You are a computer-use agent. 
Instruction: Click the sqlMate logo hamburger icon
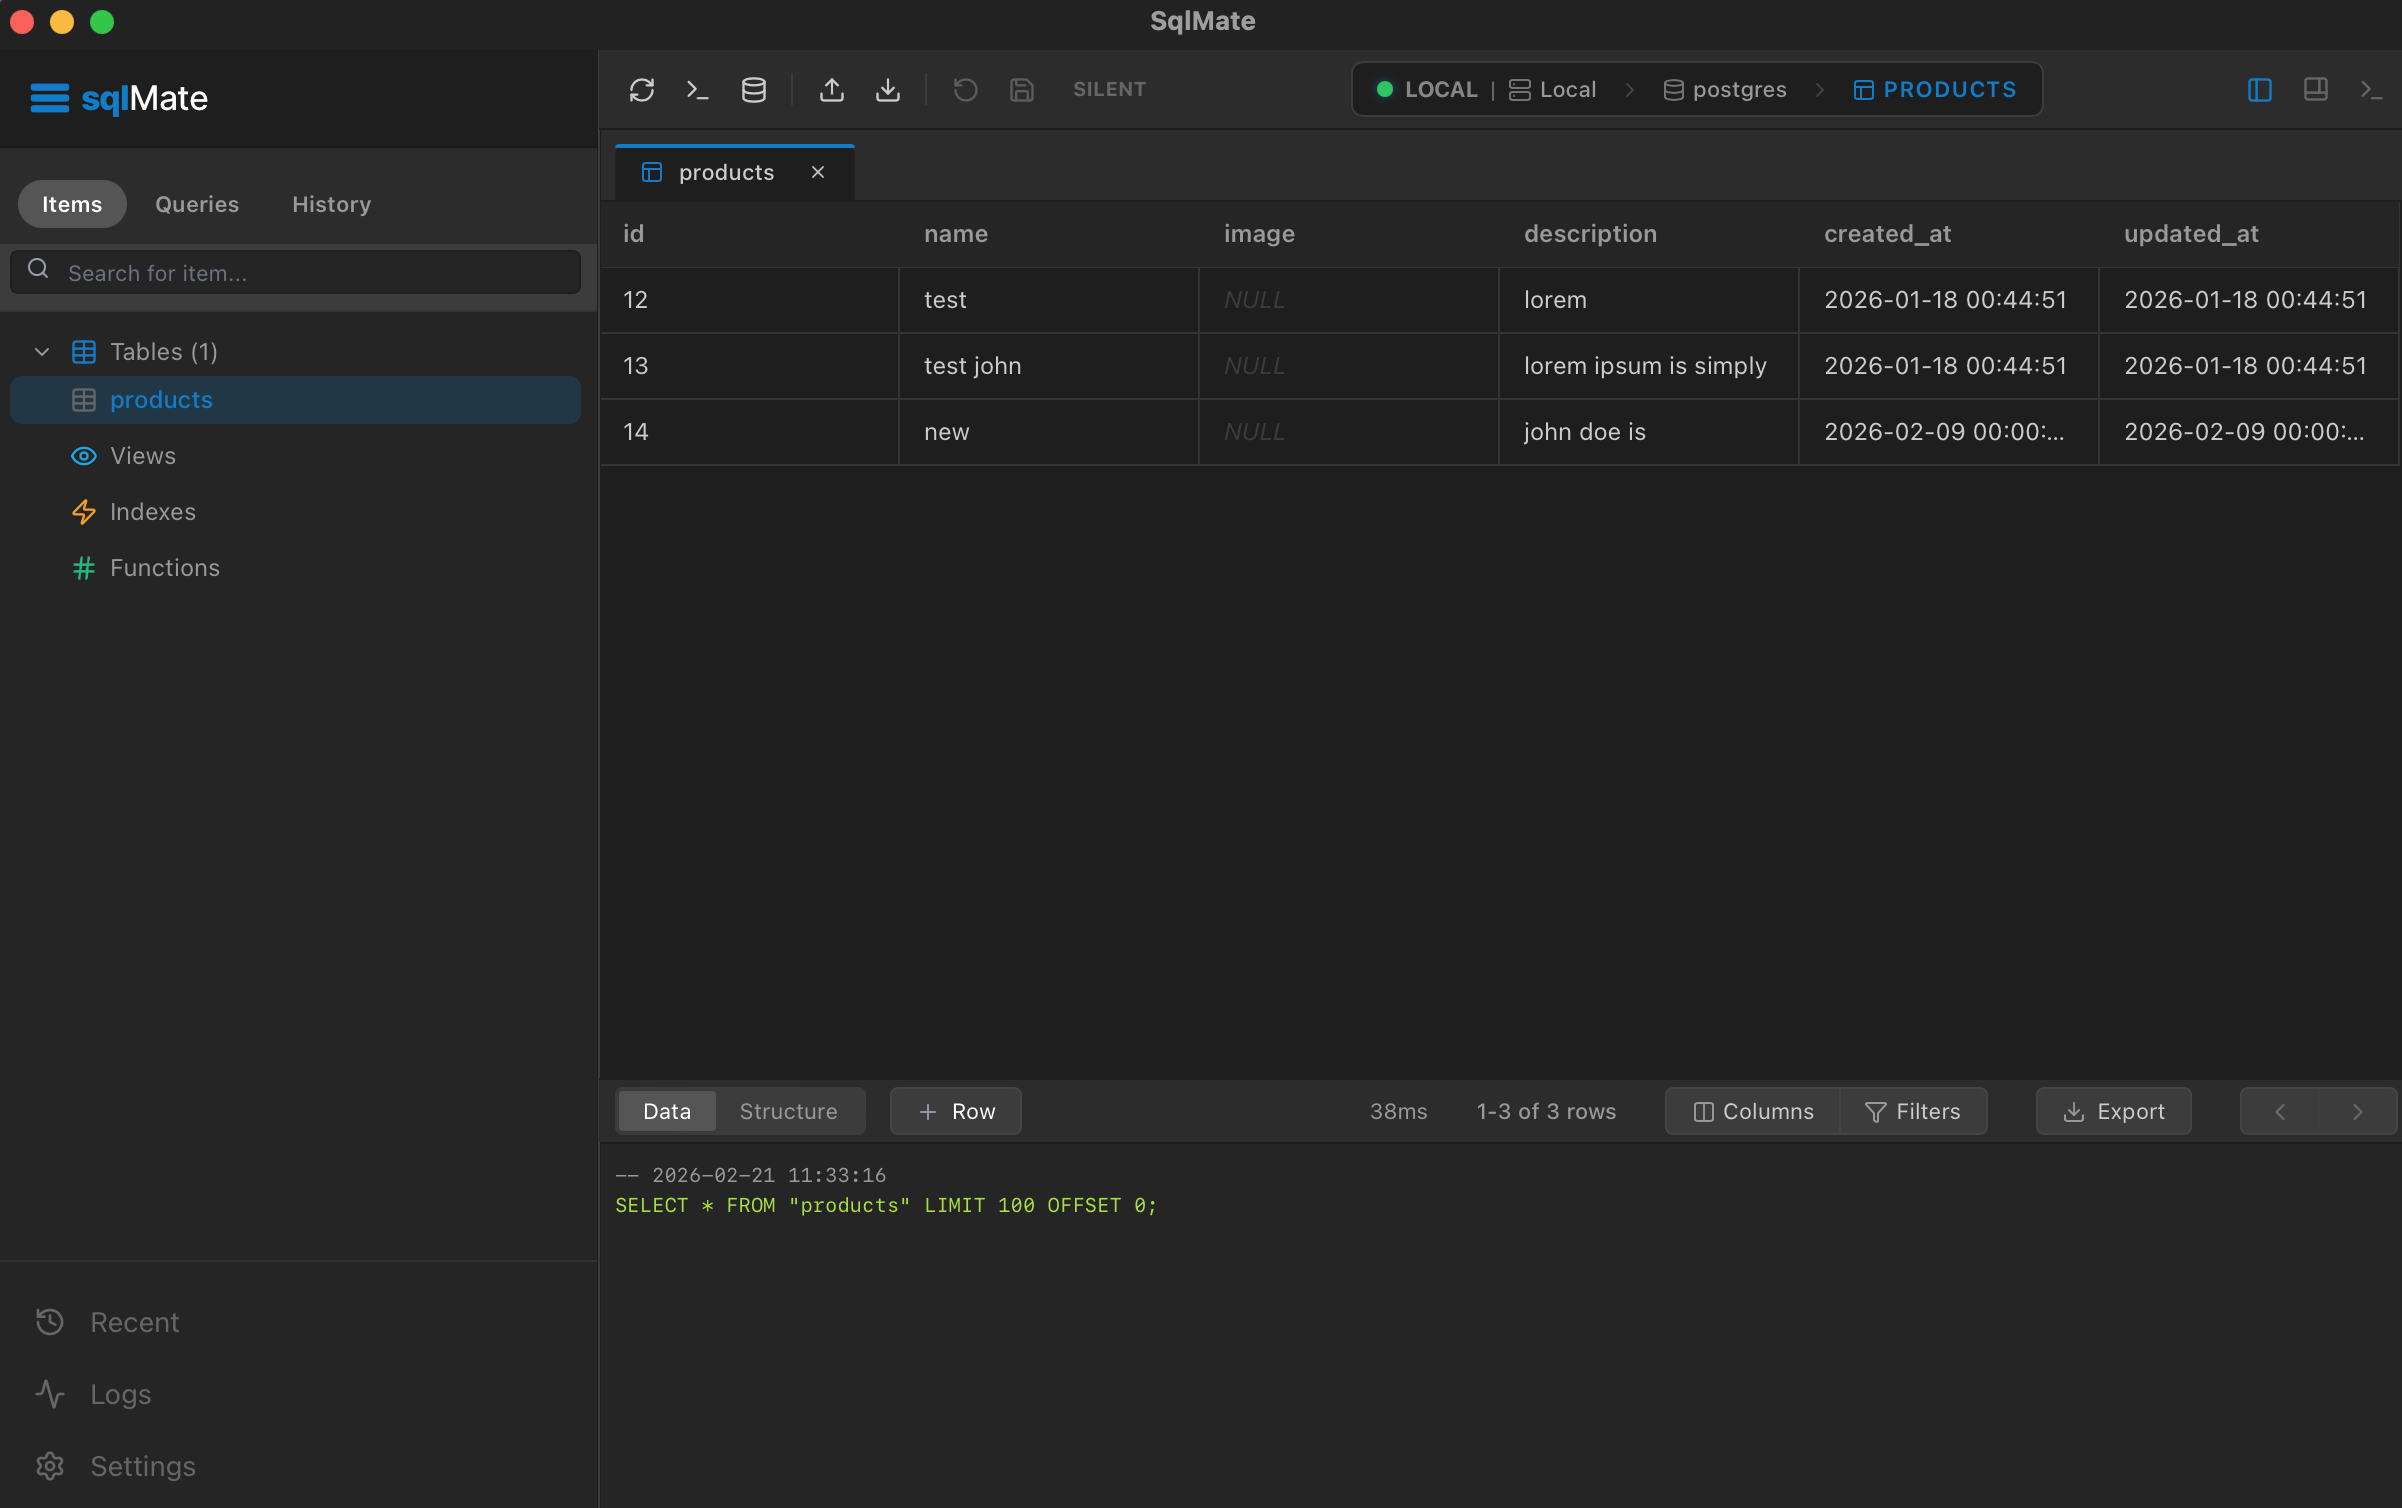(x=49, y=98)
